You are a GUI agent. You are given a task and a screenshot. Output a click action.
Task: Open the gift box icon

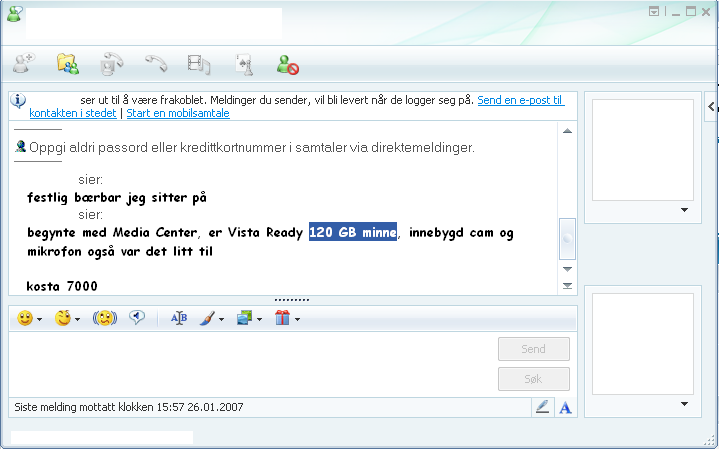(282, 318)
